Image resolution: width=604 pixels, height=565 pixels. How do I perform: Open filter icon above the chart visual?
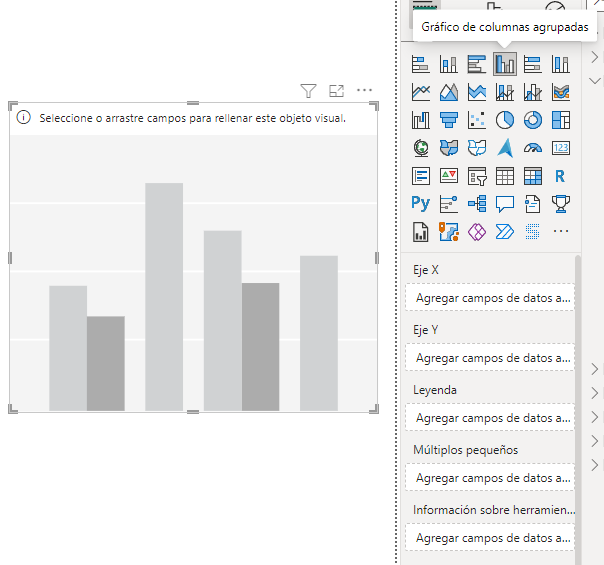click(x=308, y=91)
